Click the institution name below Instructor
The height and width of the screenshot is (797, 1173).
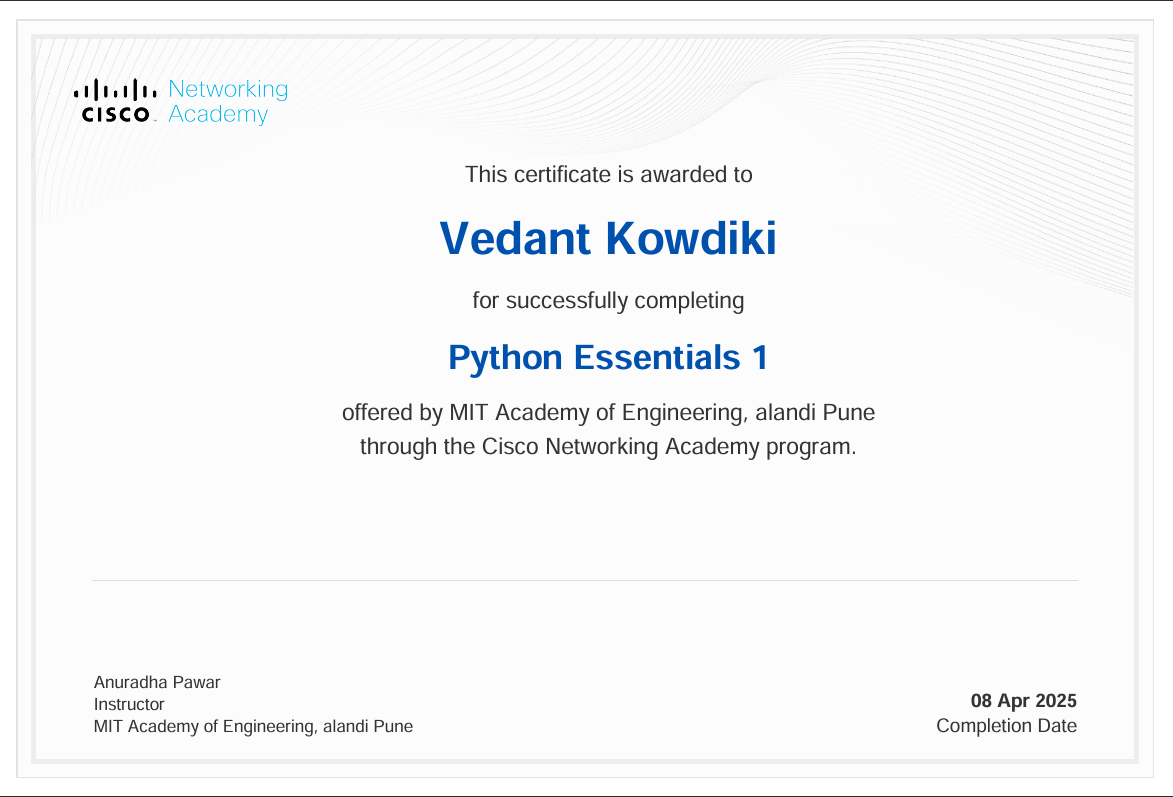tap(253, 726)
